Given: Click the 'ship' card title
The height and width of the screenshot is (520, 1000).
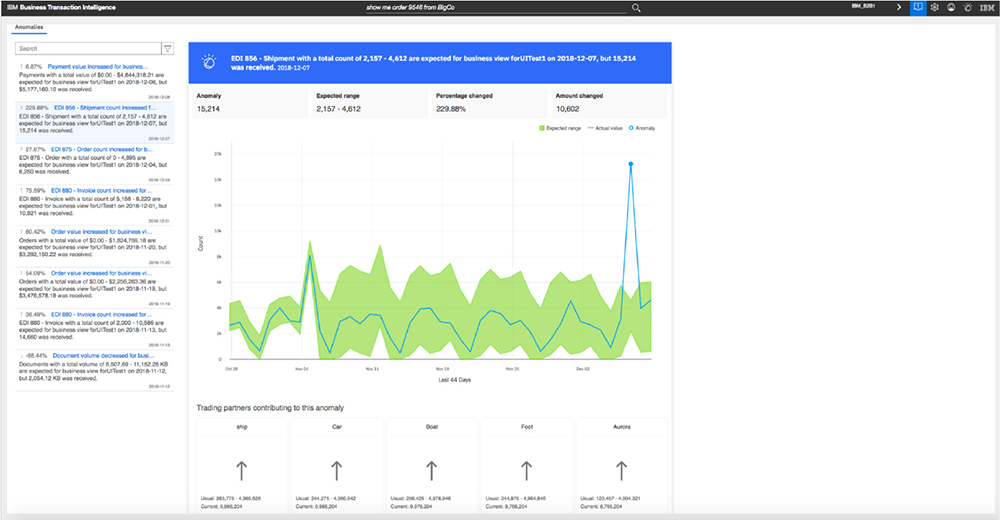Looking at the screenshot, I should [x=242, y=427].
